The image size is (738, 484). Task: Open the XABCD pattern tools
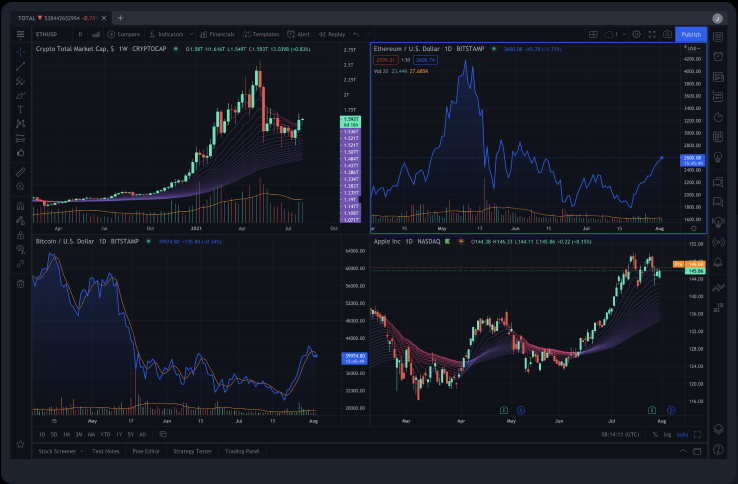click(20, 124)
